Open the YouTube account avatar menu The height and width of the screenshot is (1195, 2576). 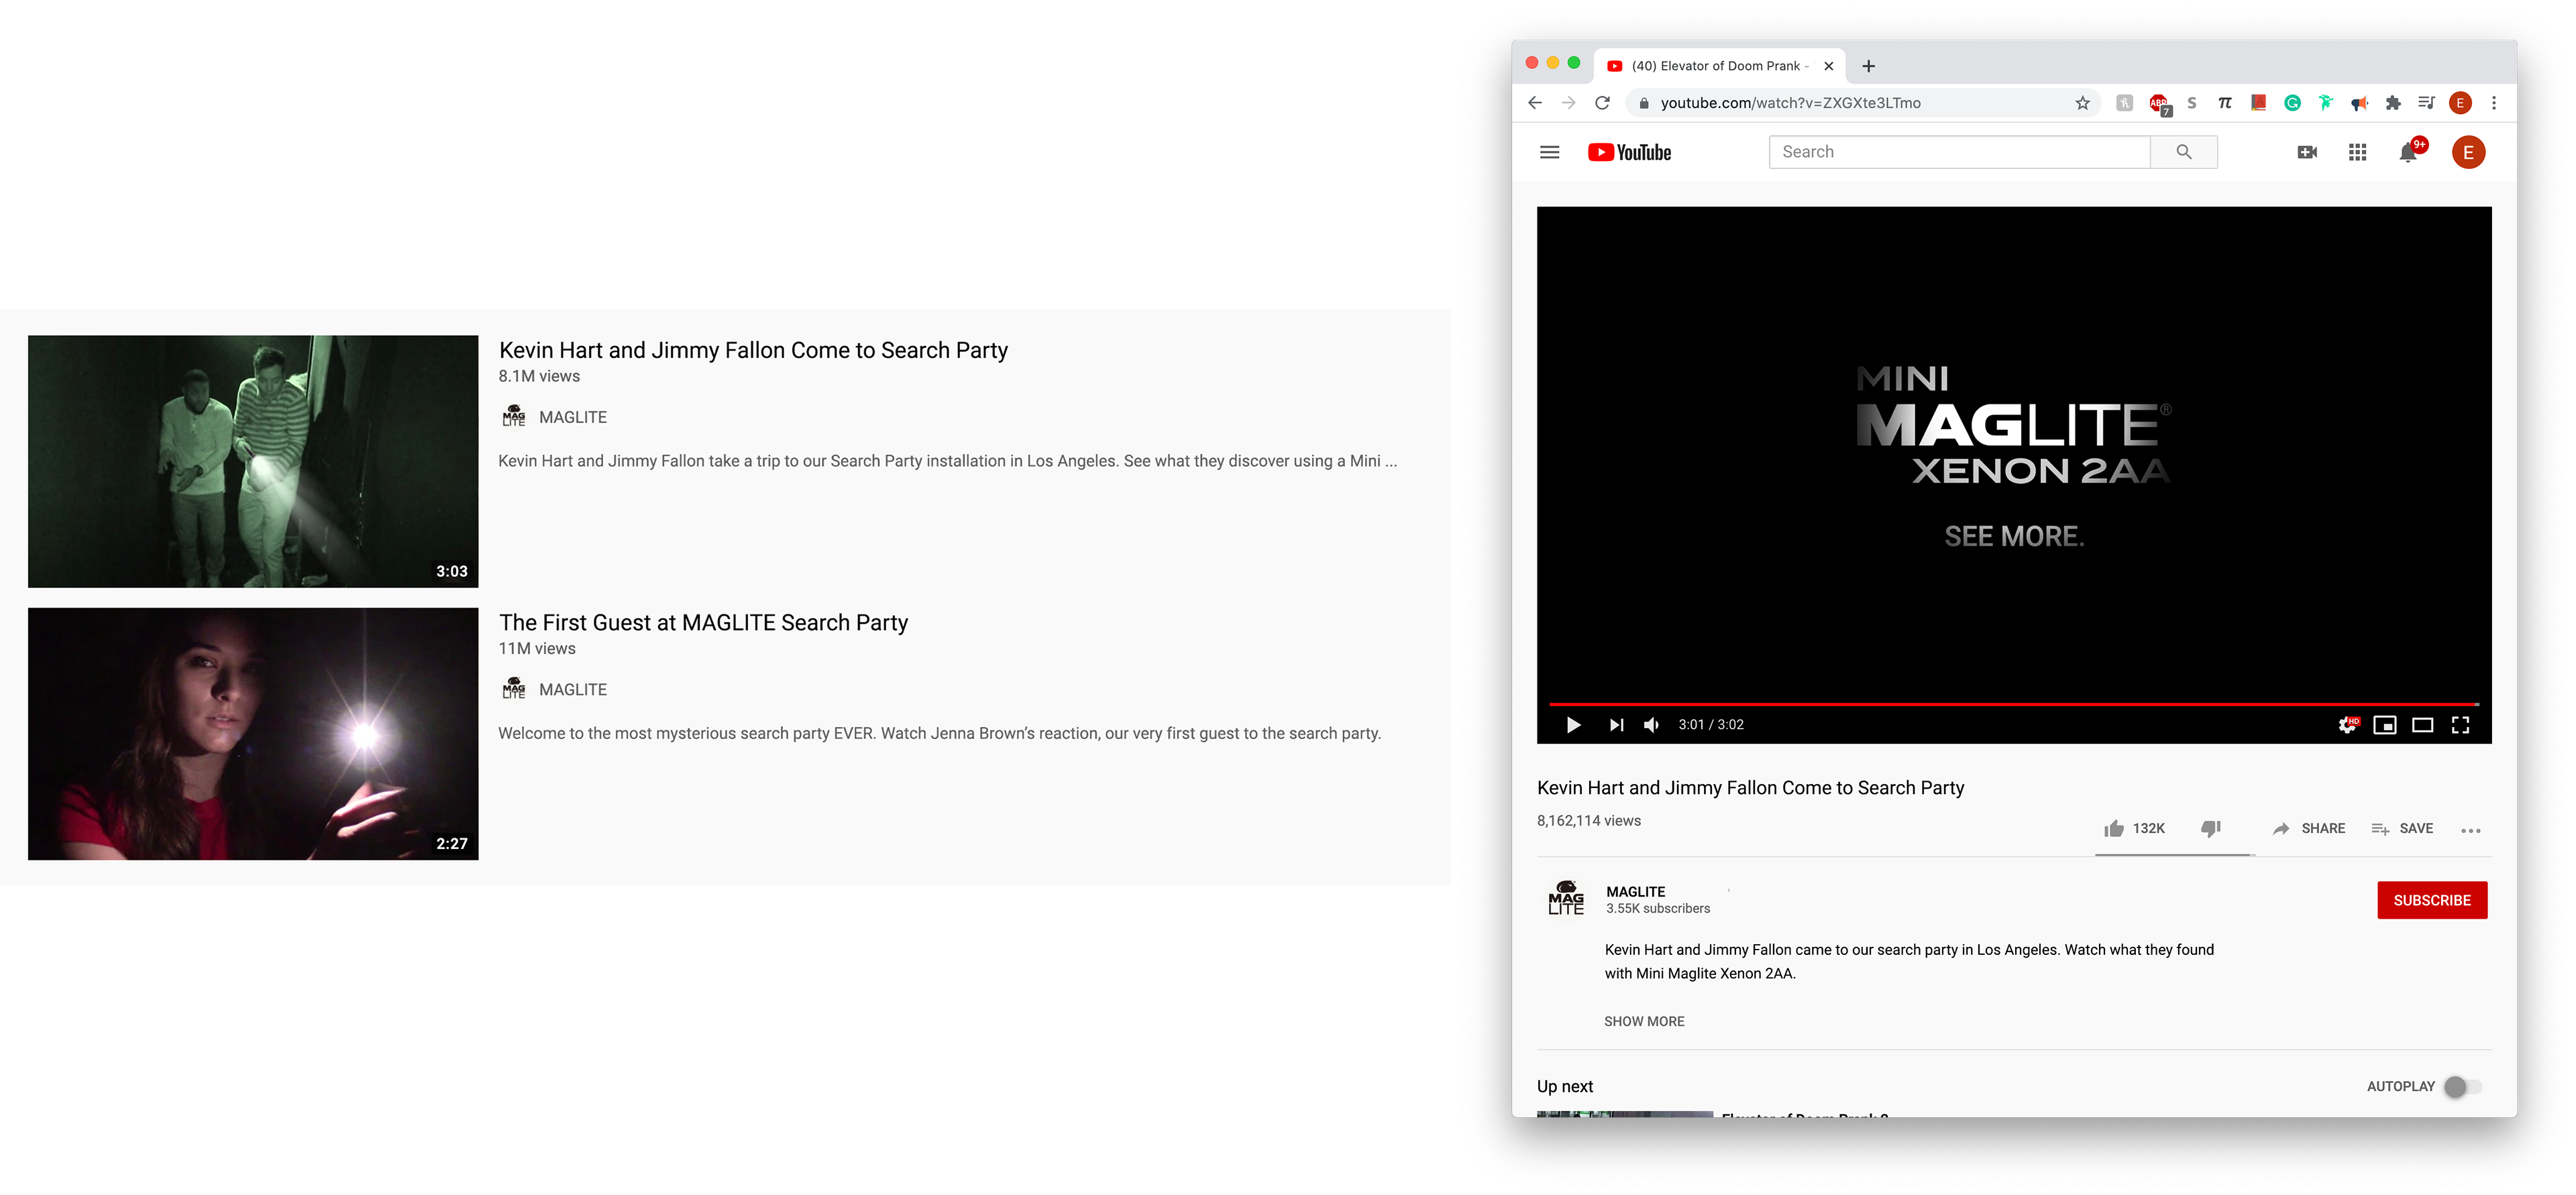[x=2468, y=152]
